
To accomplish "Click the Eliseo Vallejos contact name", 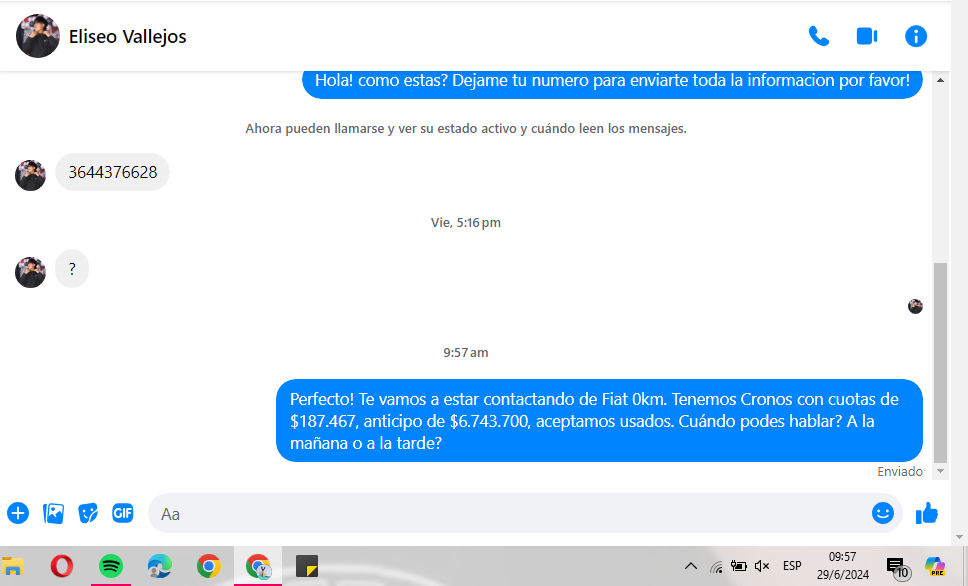I will coord(127,37).
